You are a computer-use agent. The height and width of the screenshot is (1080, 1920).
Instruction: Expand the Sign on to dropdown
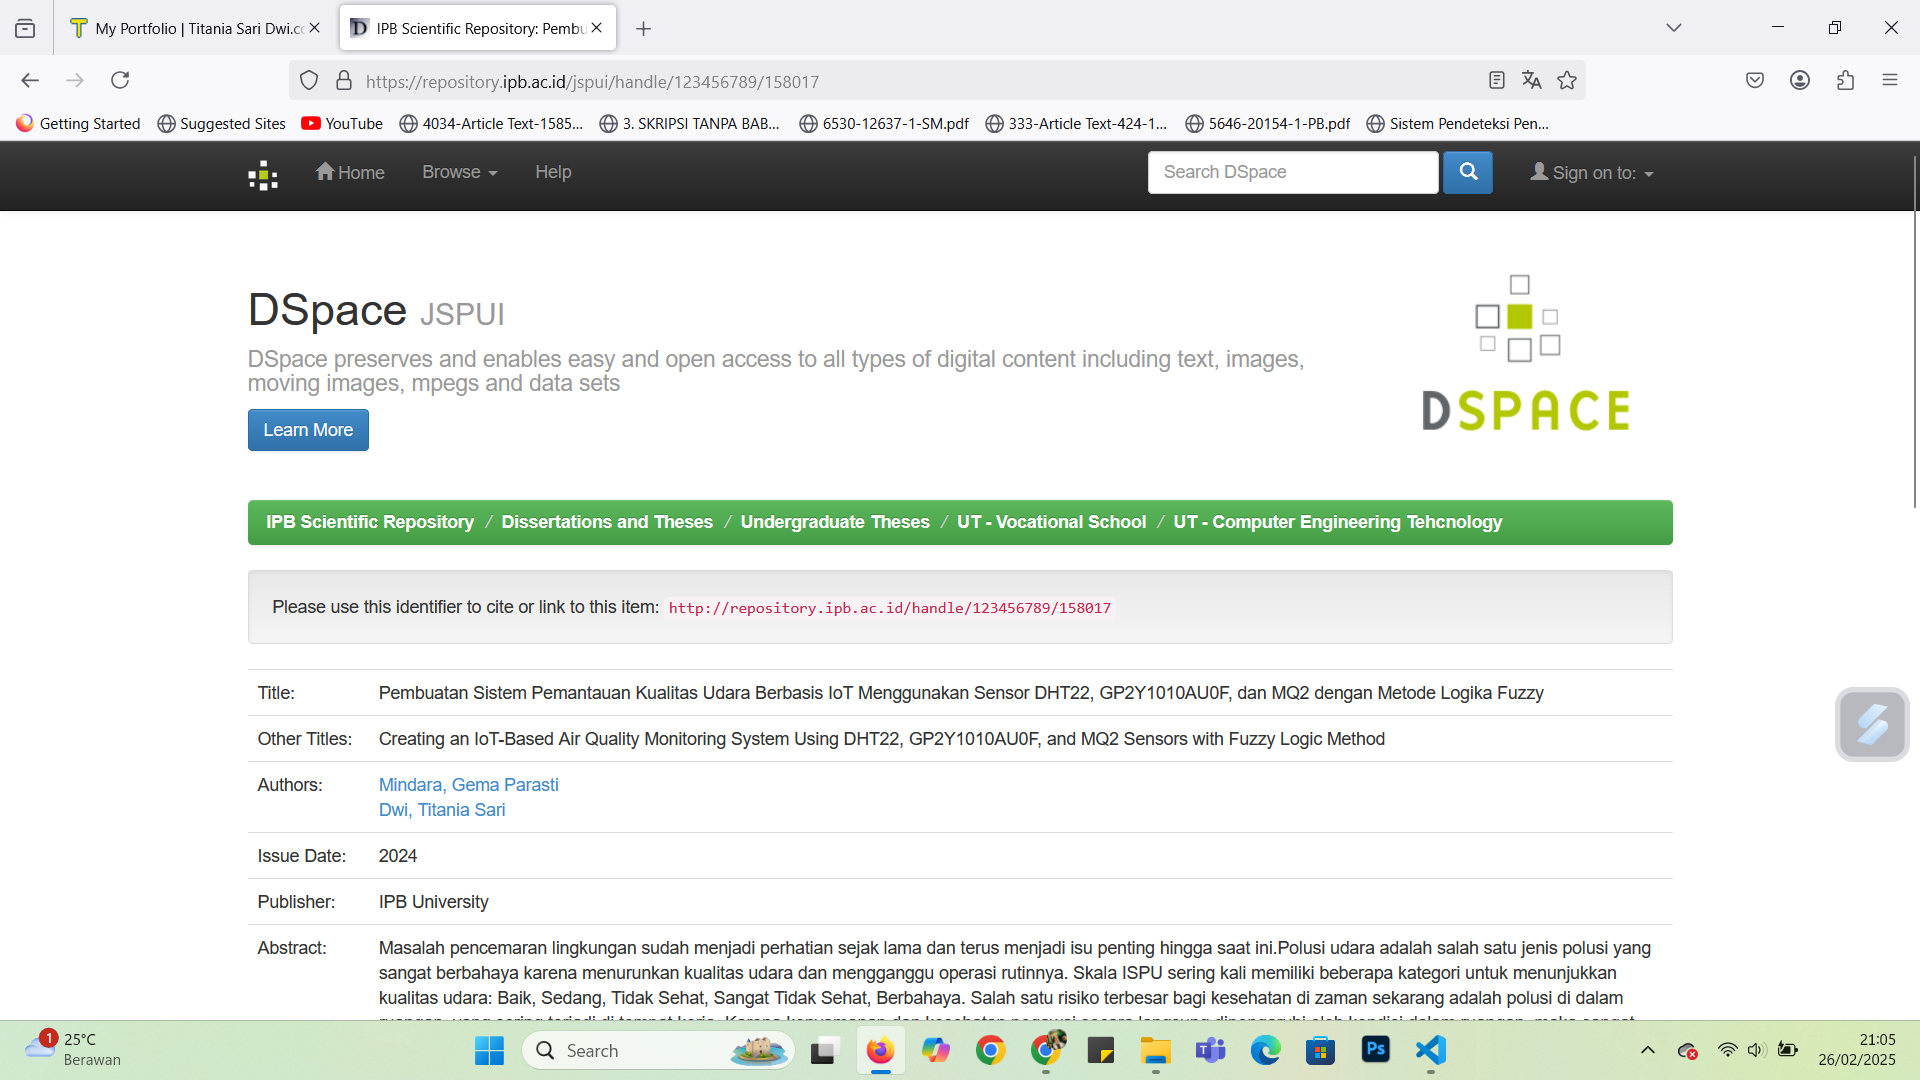click(x=1592, y=173)
